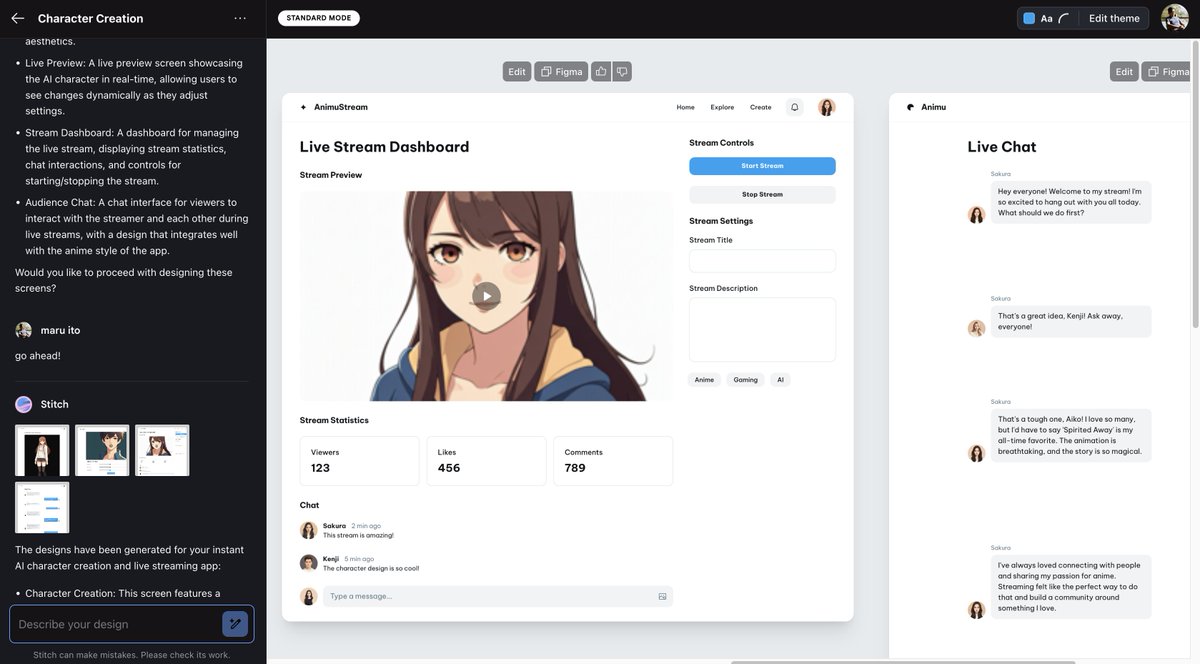Open the user profile avatar top right
This screenshot has height=664, width=1200.
(x=1174, y=18)
